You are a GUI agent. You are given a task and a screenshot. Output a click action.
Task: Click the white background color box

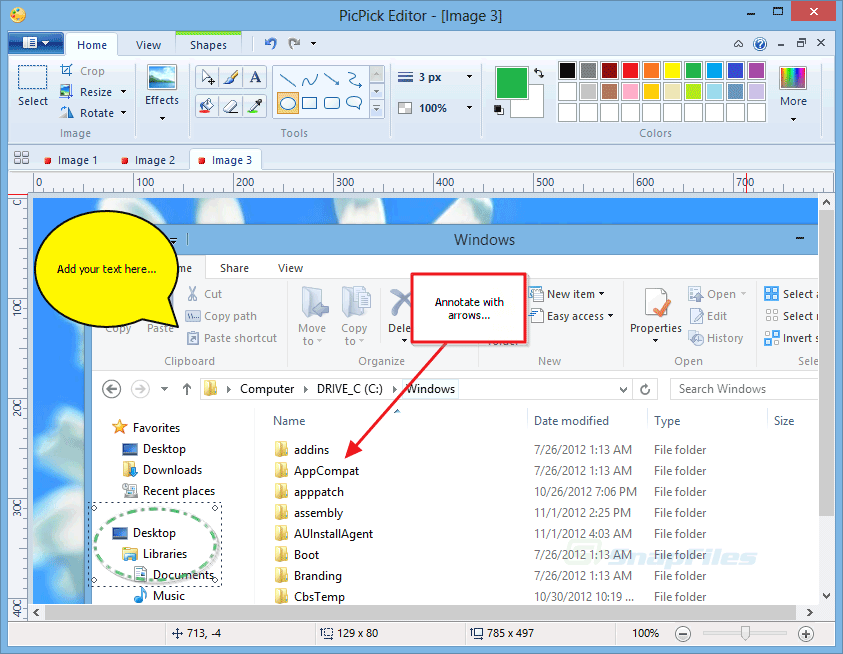tap(533, 109)
